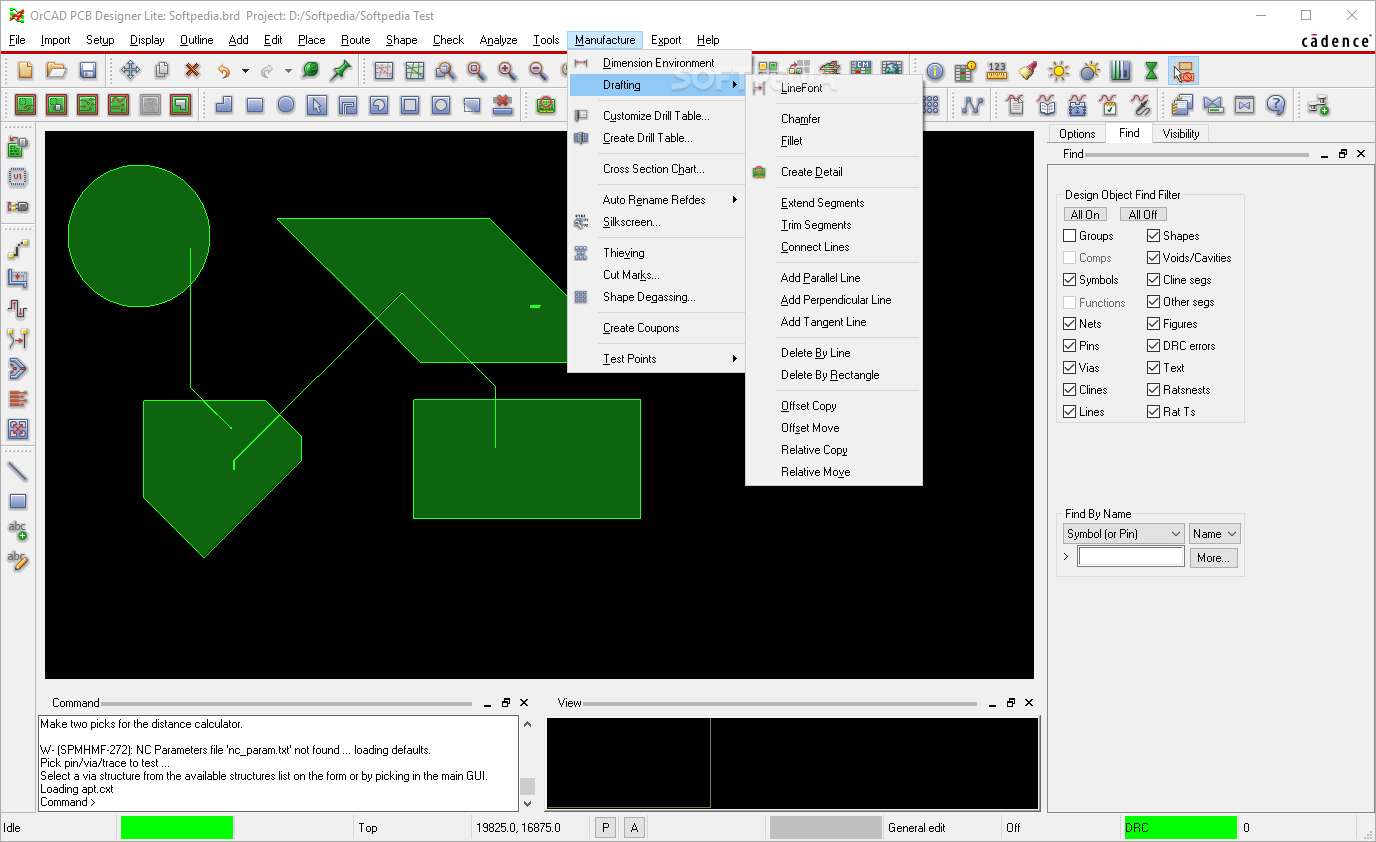Open the Name dropdown in Find By Name
The height and width of the screenshot is (842, 1376).
1215,534
